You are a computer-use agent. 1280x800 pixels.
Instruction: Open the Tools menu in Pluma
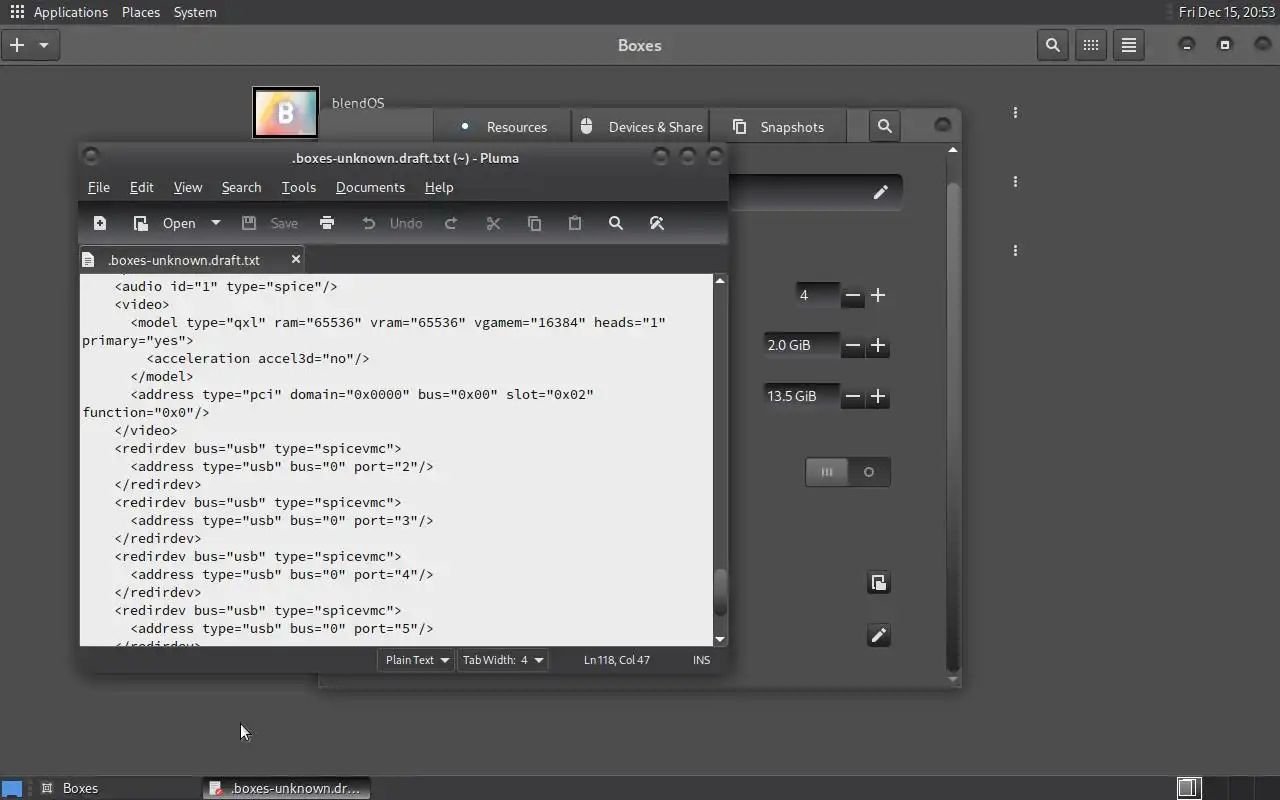pos(298,187)
